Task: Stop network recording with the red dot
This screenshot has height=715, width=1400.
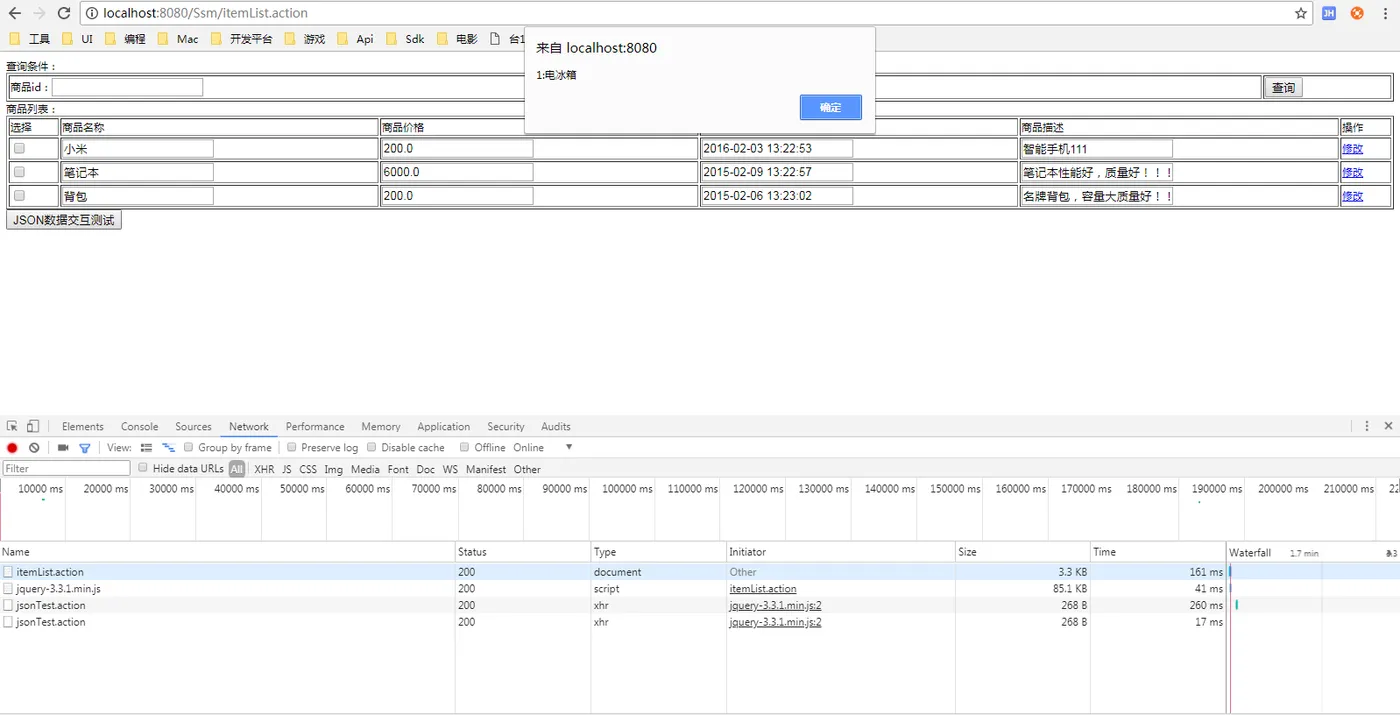Action: pyautogui.click(x=12, y=448)
